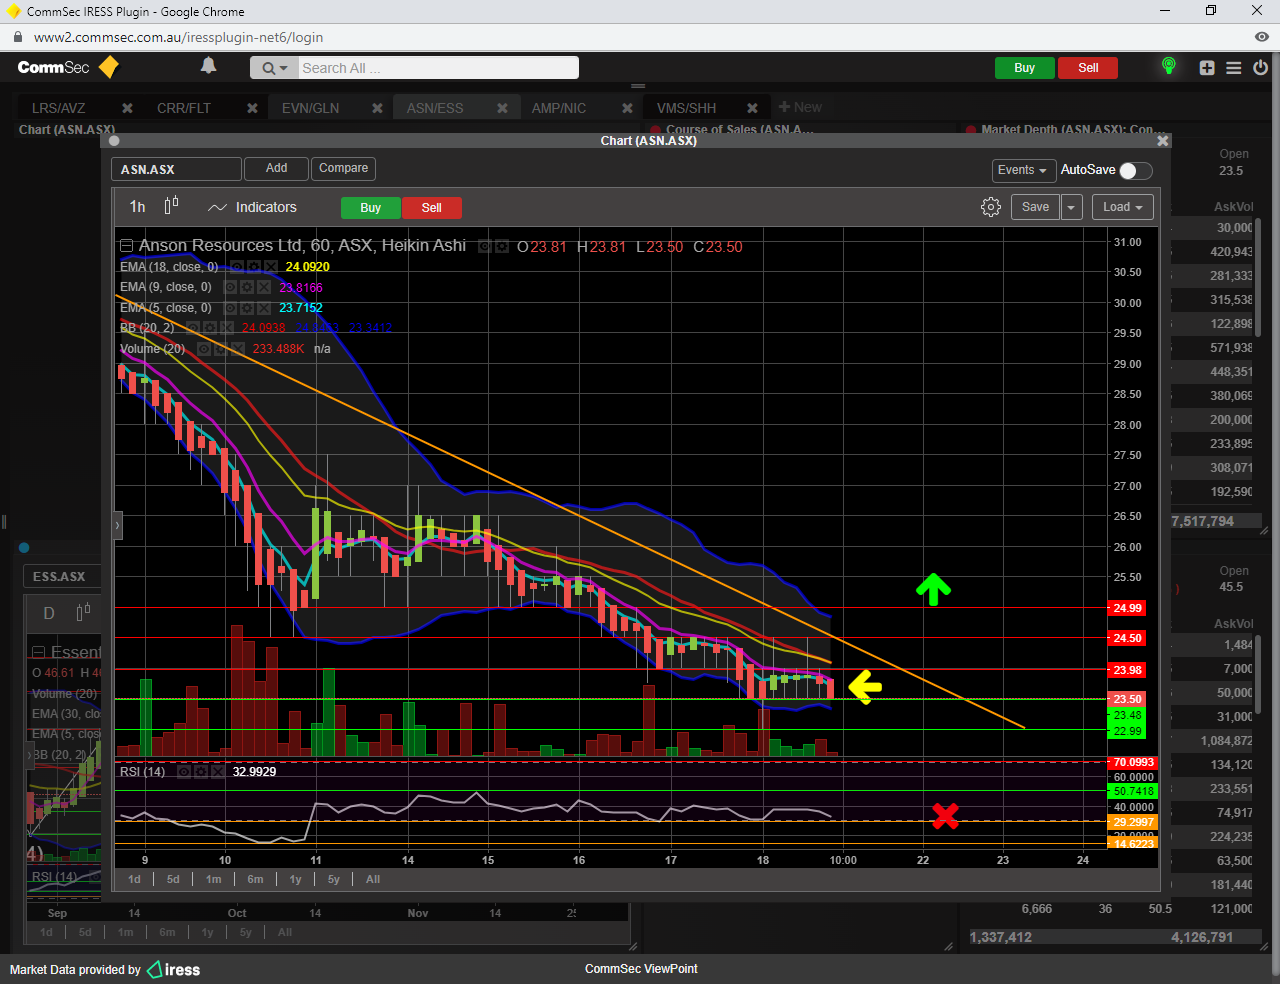Close the floating Chart (ASN.ASX) window
This screenshot has width=1280, height=984.
point(1162,141)
